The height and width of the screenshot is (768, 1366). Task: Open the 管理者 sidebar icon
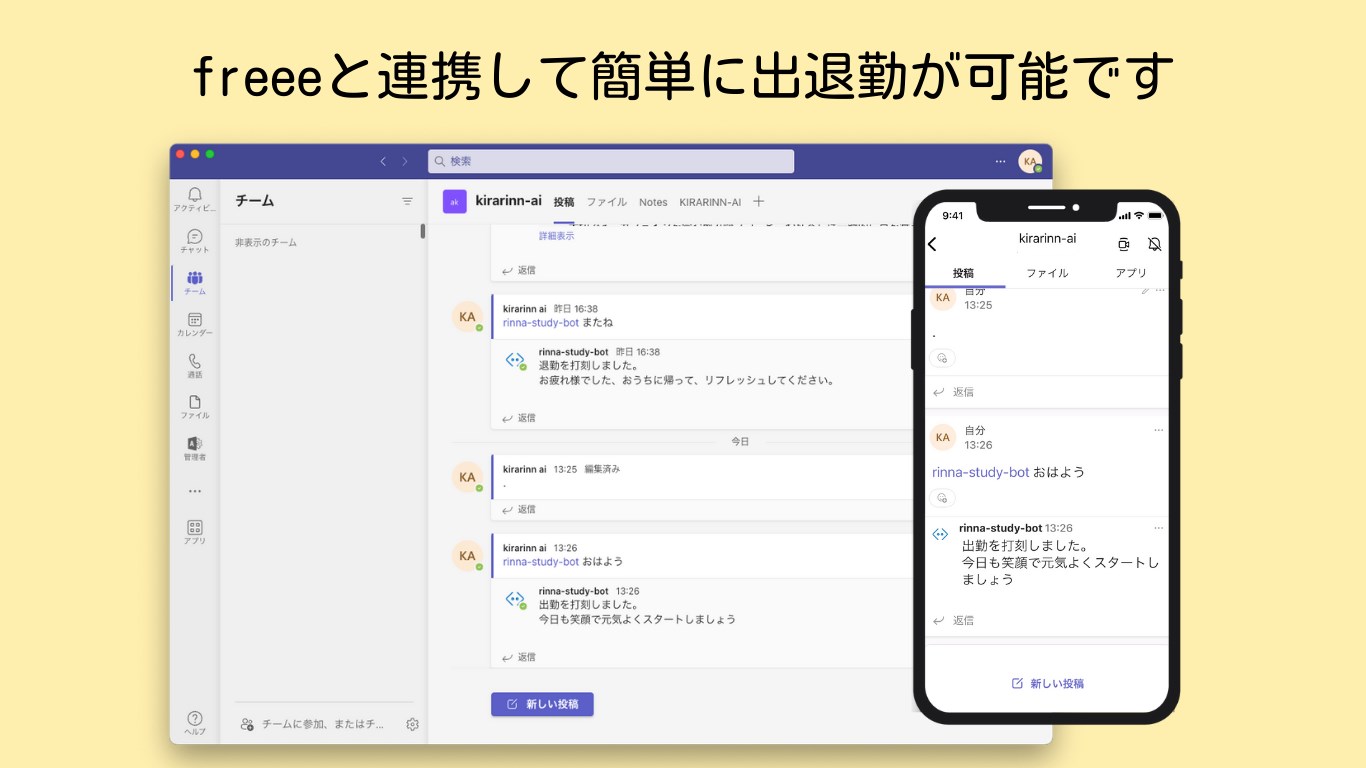click(x=194, y=449)
